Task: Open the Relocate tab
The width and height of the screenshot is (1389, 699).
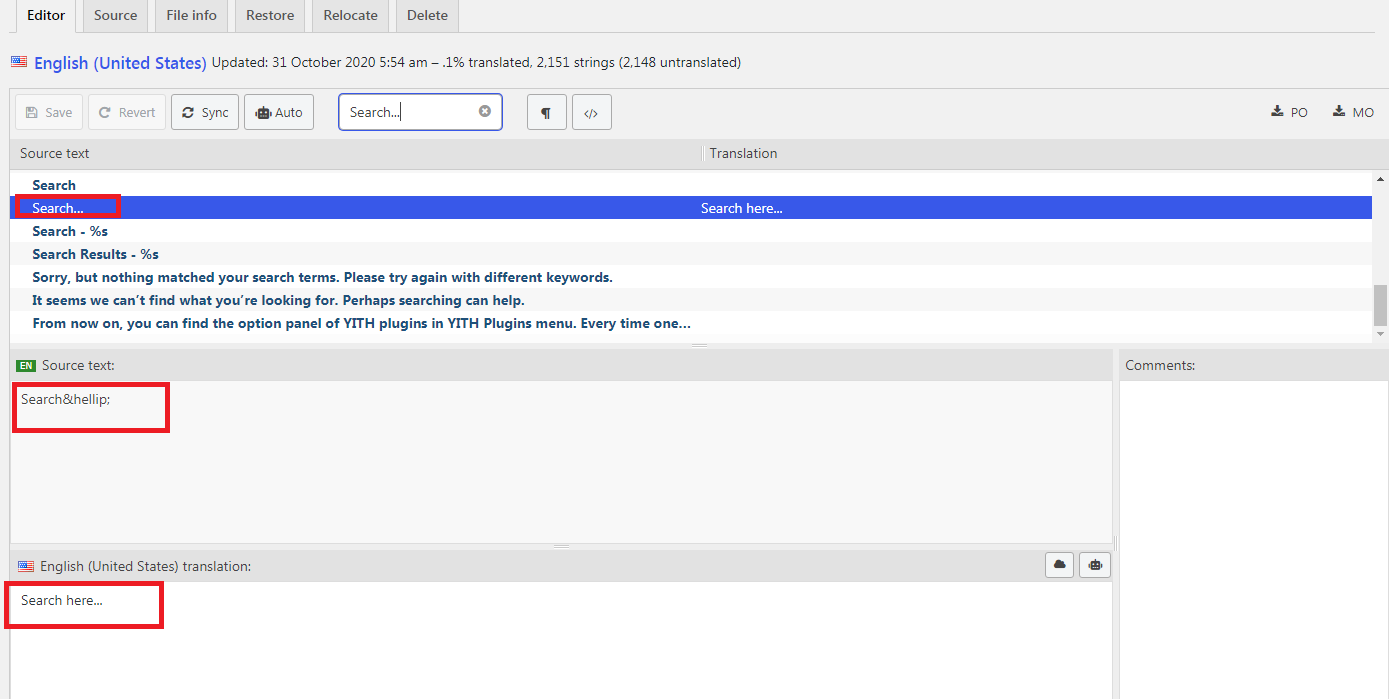Action: point(350,15)
